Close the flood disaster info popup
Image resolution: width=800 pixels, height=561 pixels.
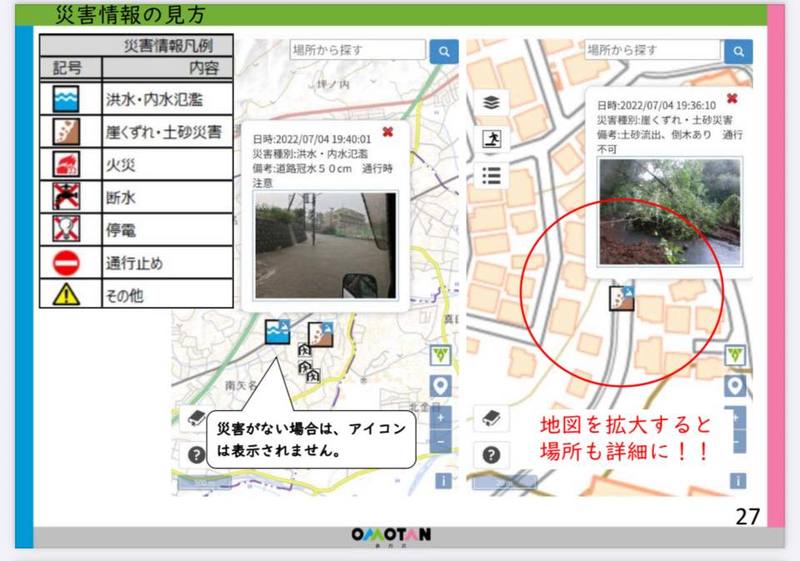coord(388,131)
